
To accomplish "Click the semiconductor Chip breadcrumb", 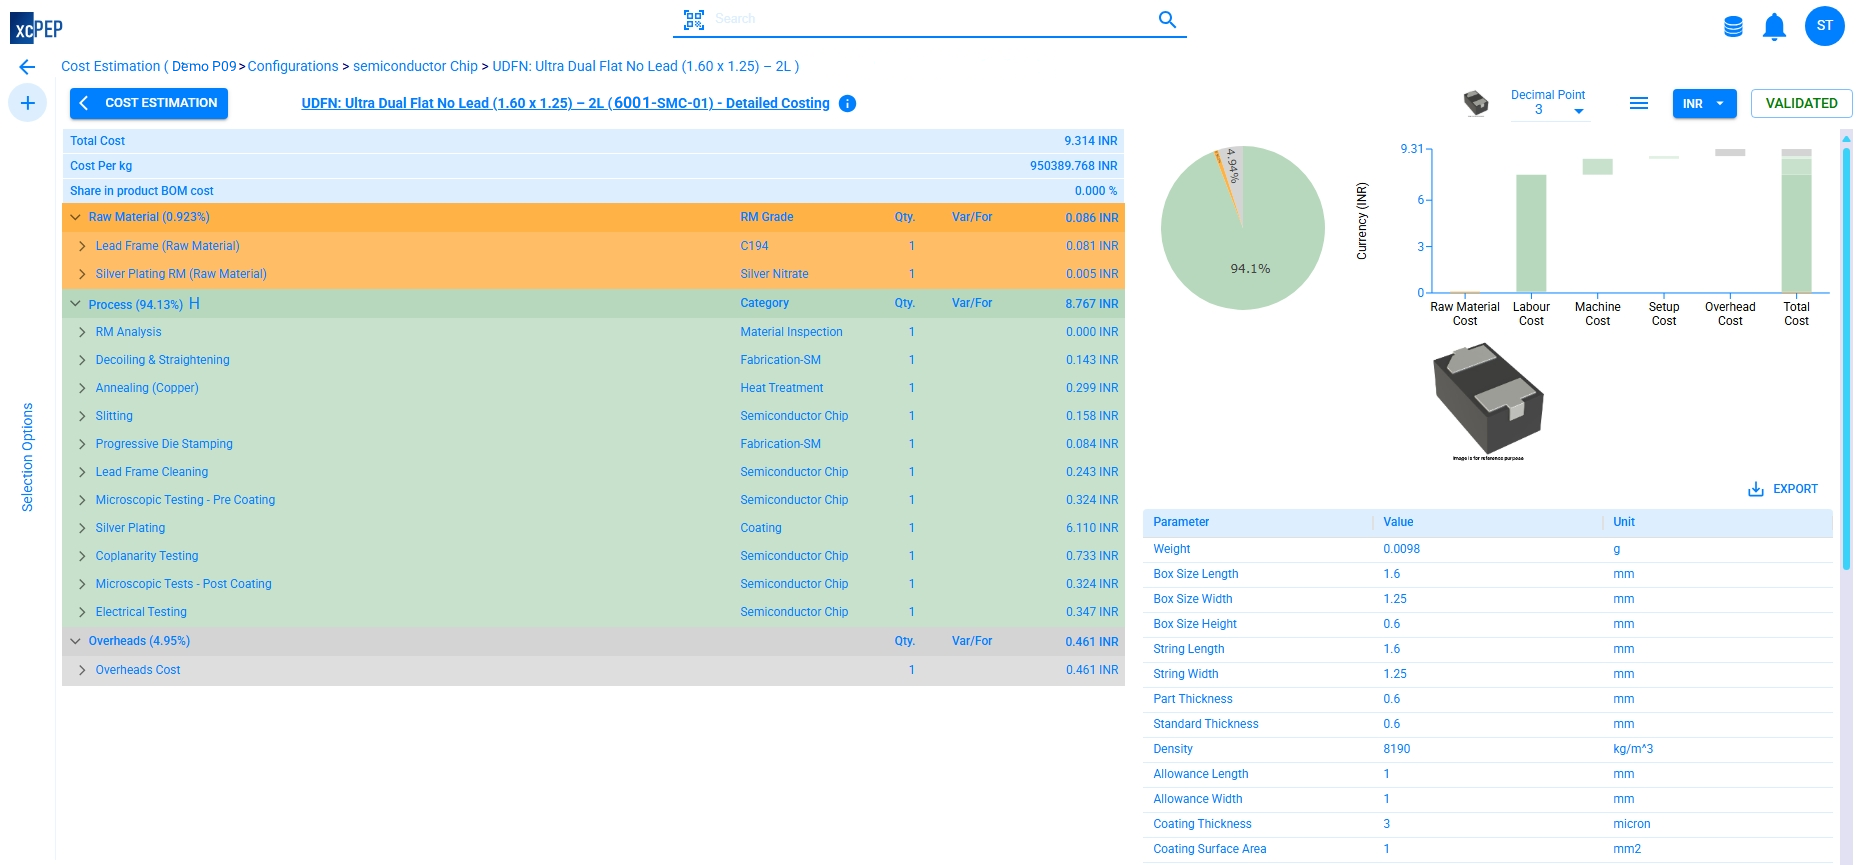I will tap(415, 67).
